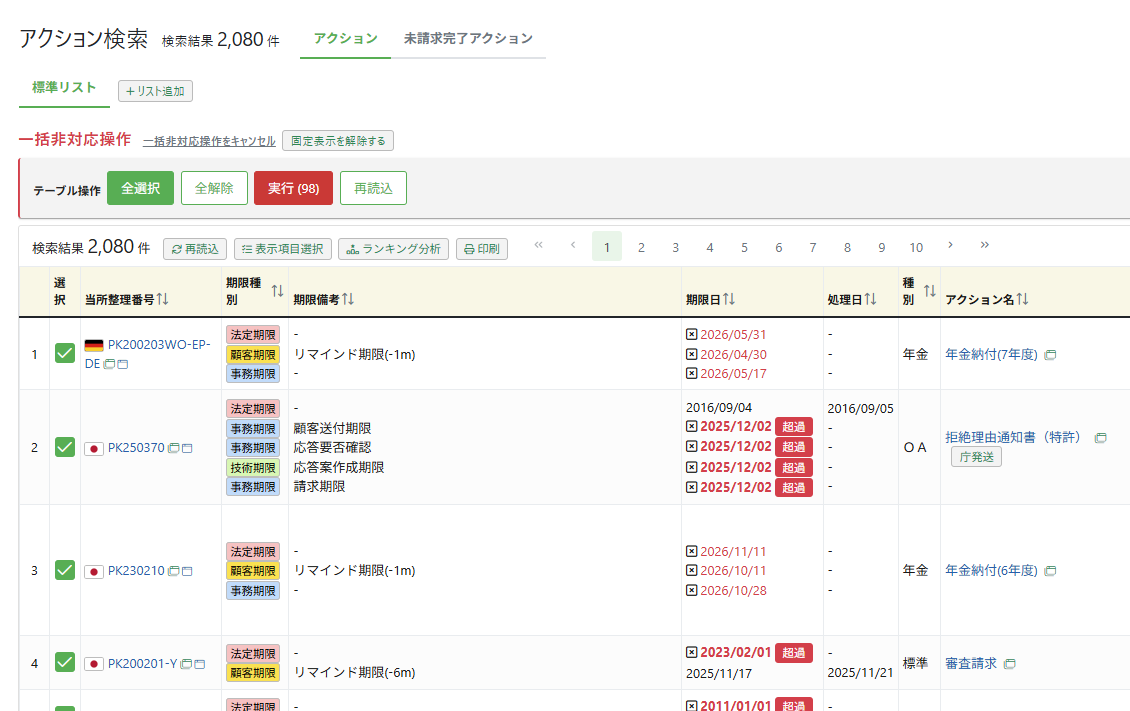The height and width of the screenshot is (711, 1130).
Task: Sort by 期限日 column arrows
Action: 729,299
